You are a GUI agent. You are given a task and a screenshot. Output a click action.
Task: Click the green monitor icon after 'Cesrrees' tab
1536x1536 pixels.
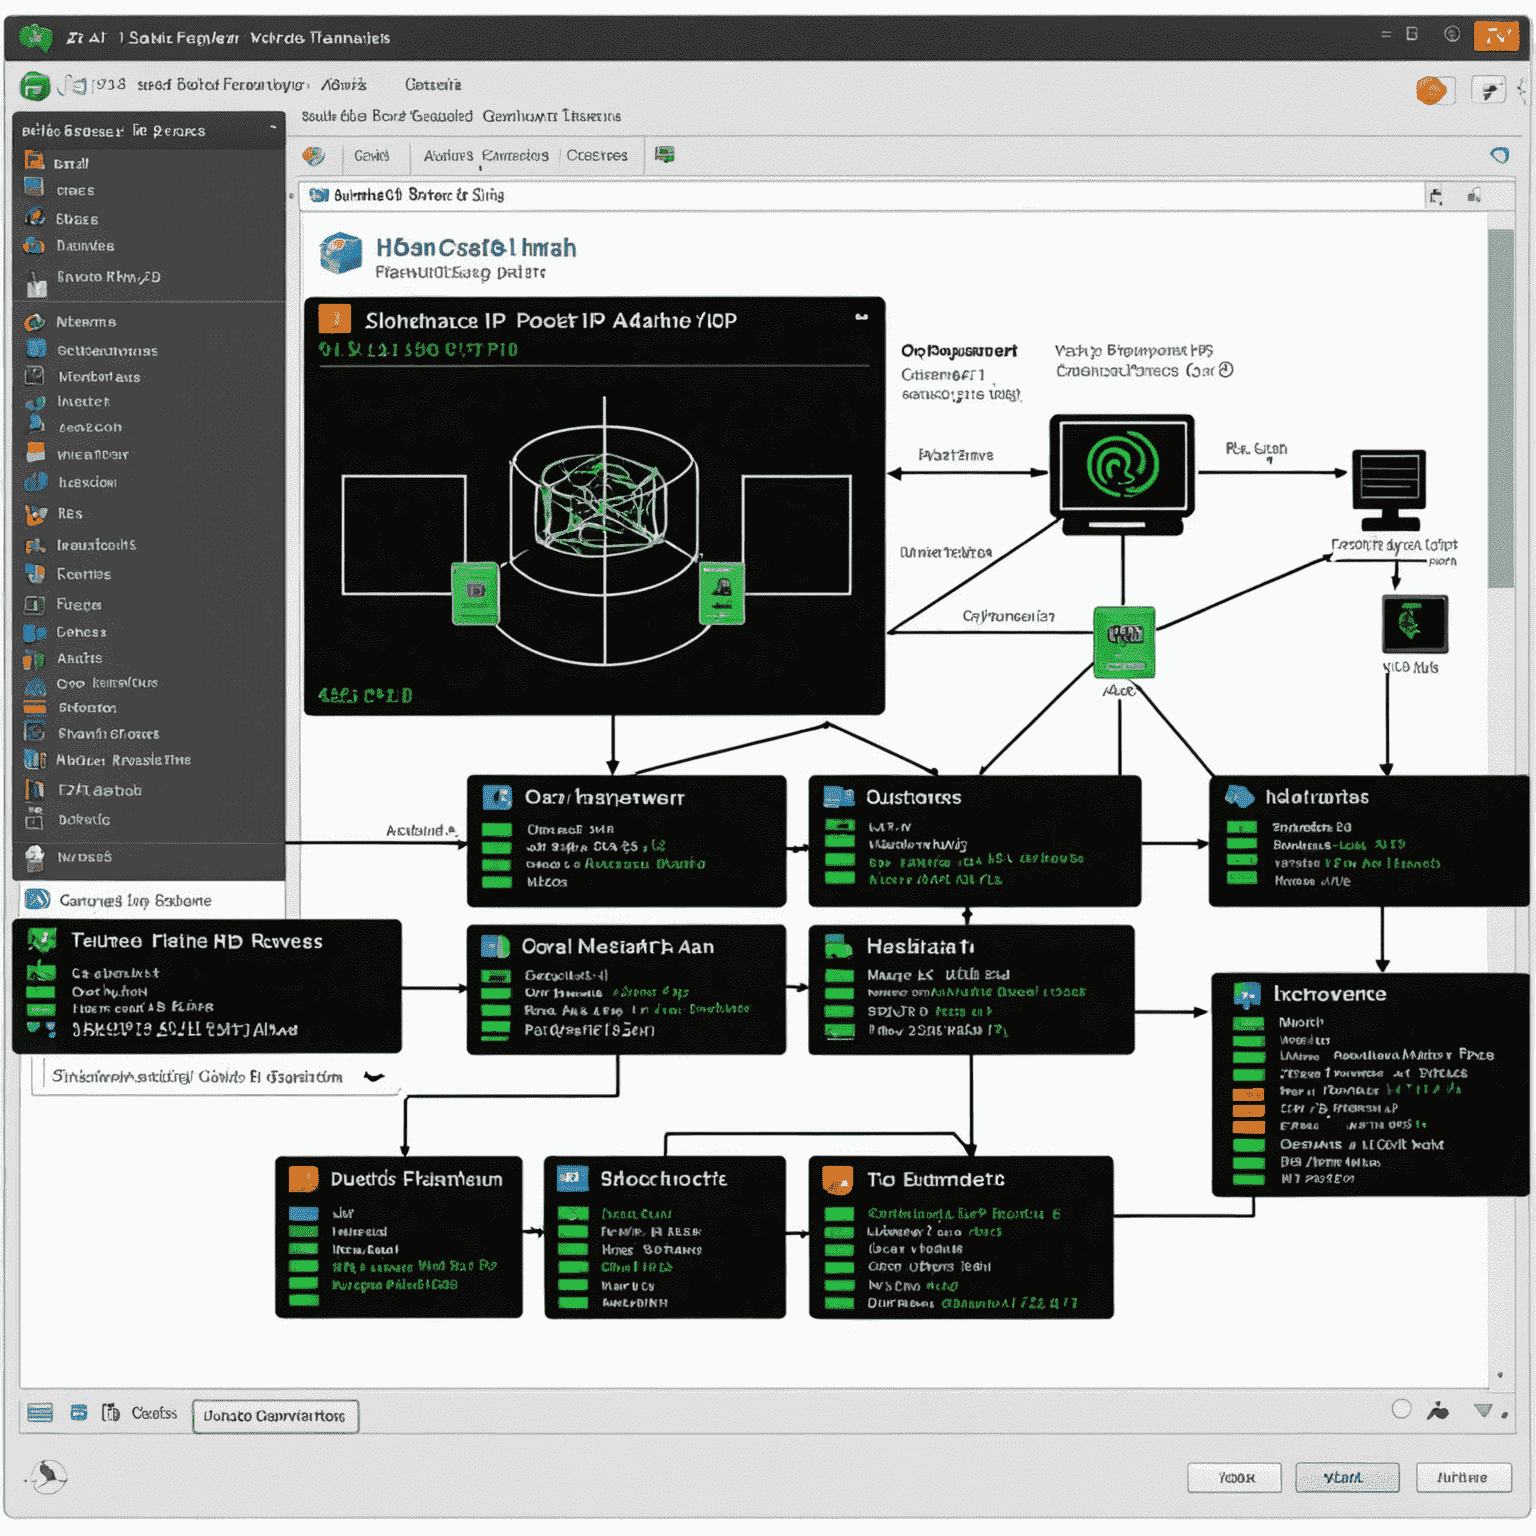(x=664, y=155)
